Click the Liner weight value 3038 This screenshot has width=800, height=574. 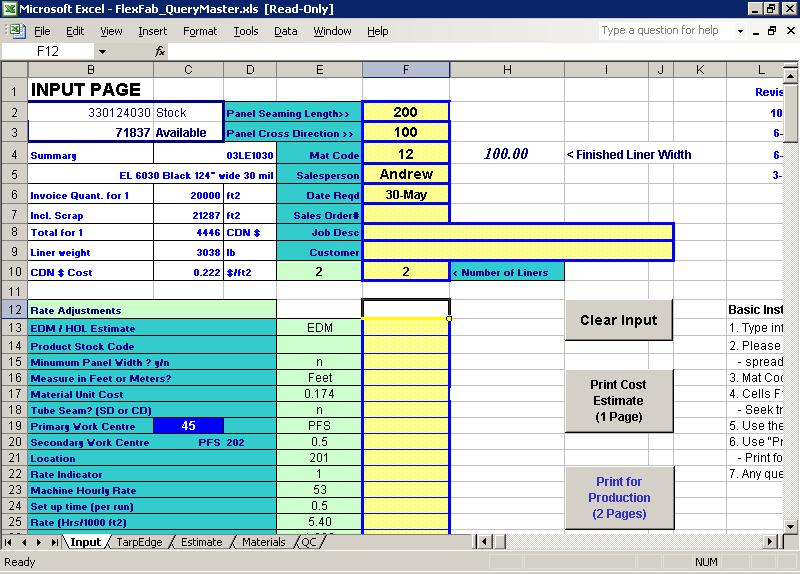pos(188,252)
